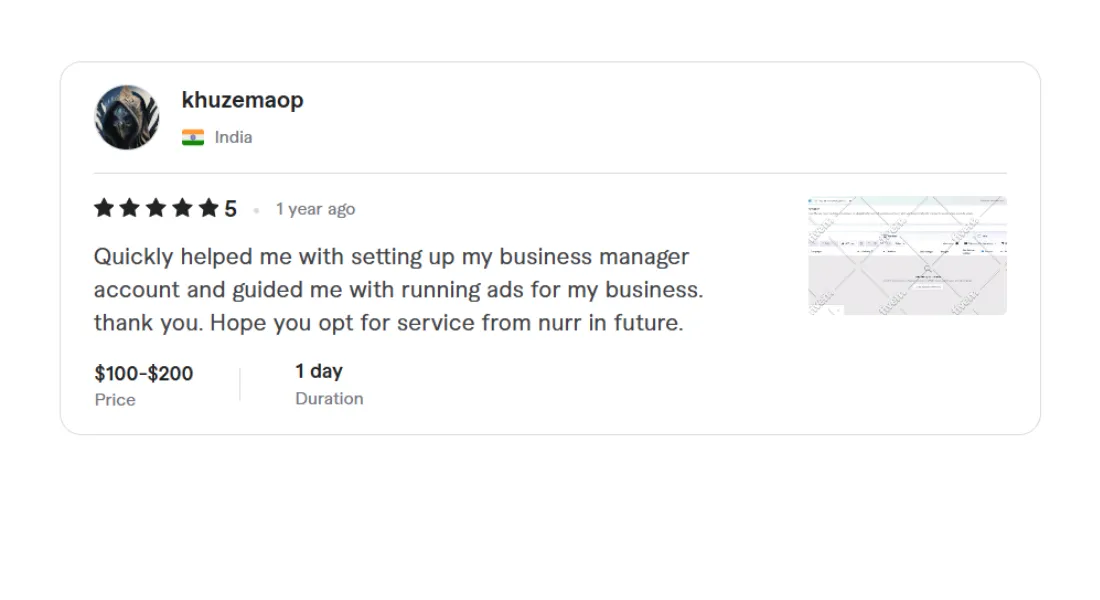Click the fourth rating star
Screen dimensions: 1100x600
(x=182, y=208)
